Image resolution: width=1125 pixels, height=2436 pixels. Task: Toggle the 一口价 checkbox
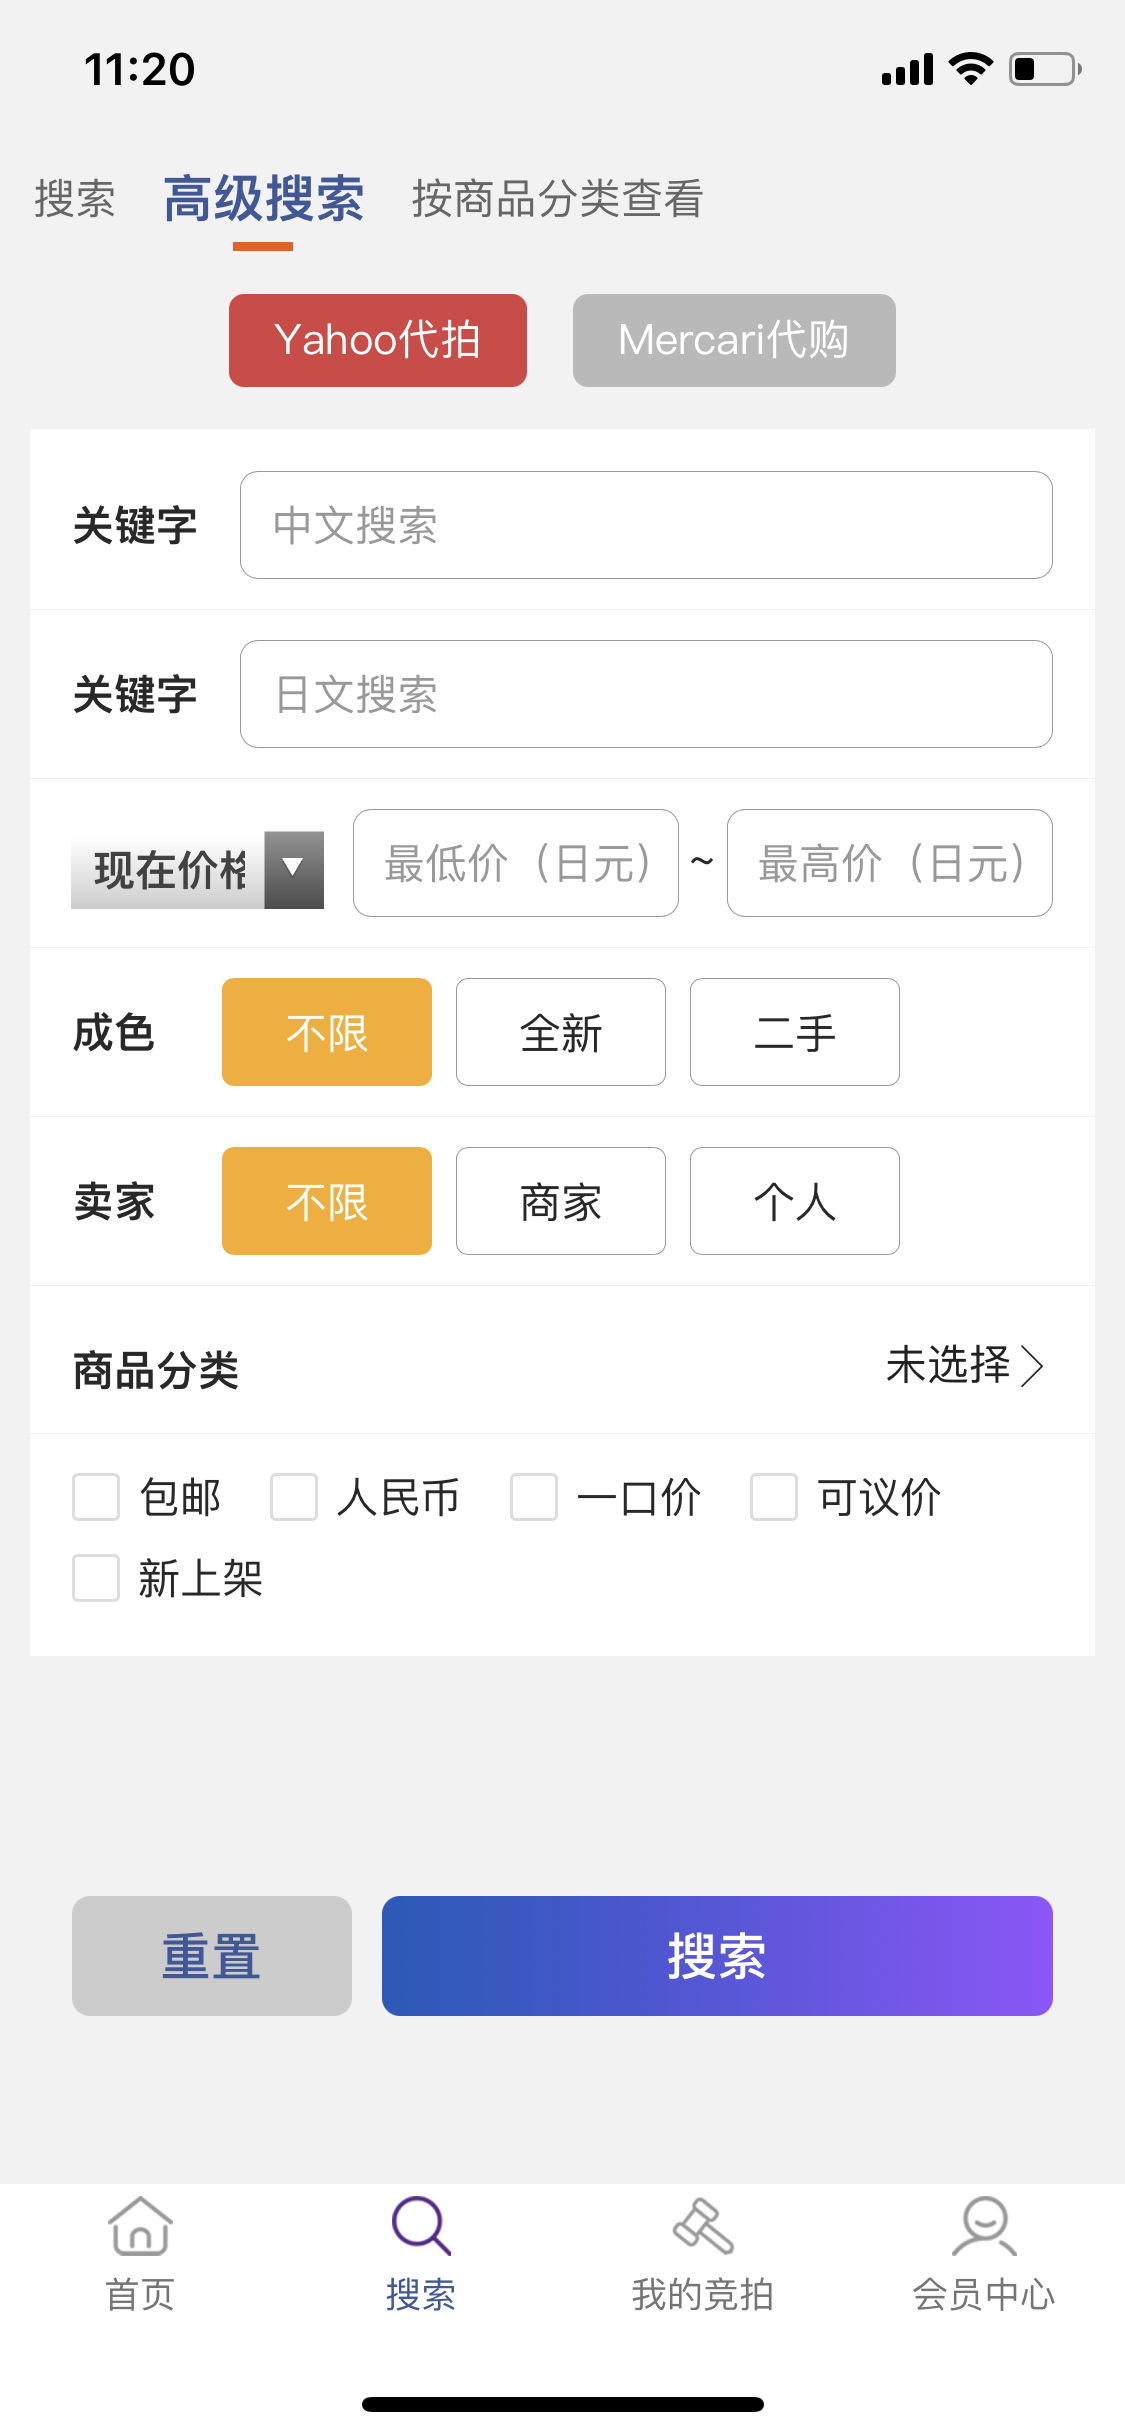(534, 1497)
